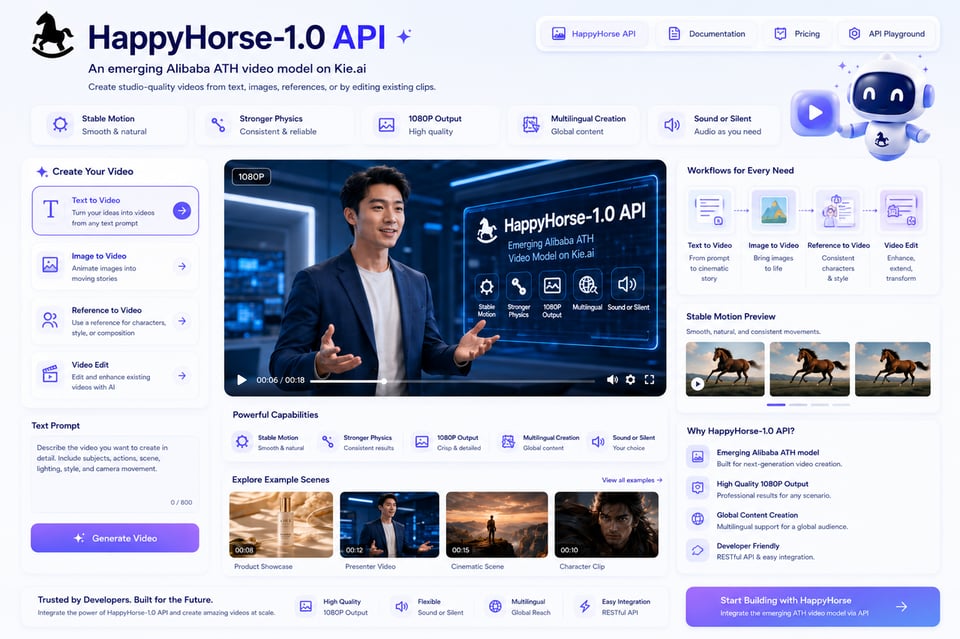Click the Reference to Video people icon
Viewport: 960px width, 639px height.
[50, 320]
